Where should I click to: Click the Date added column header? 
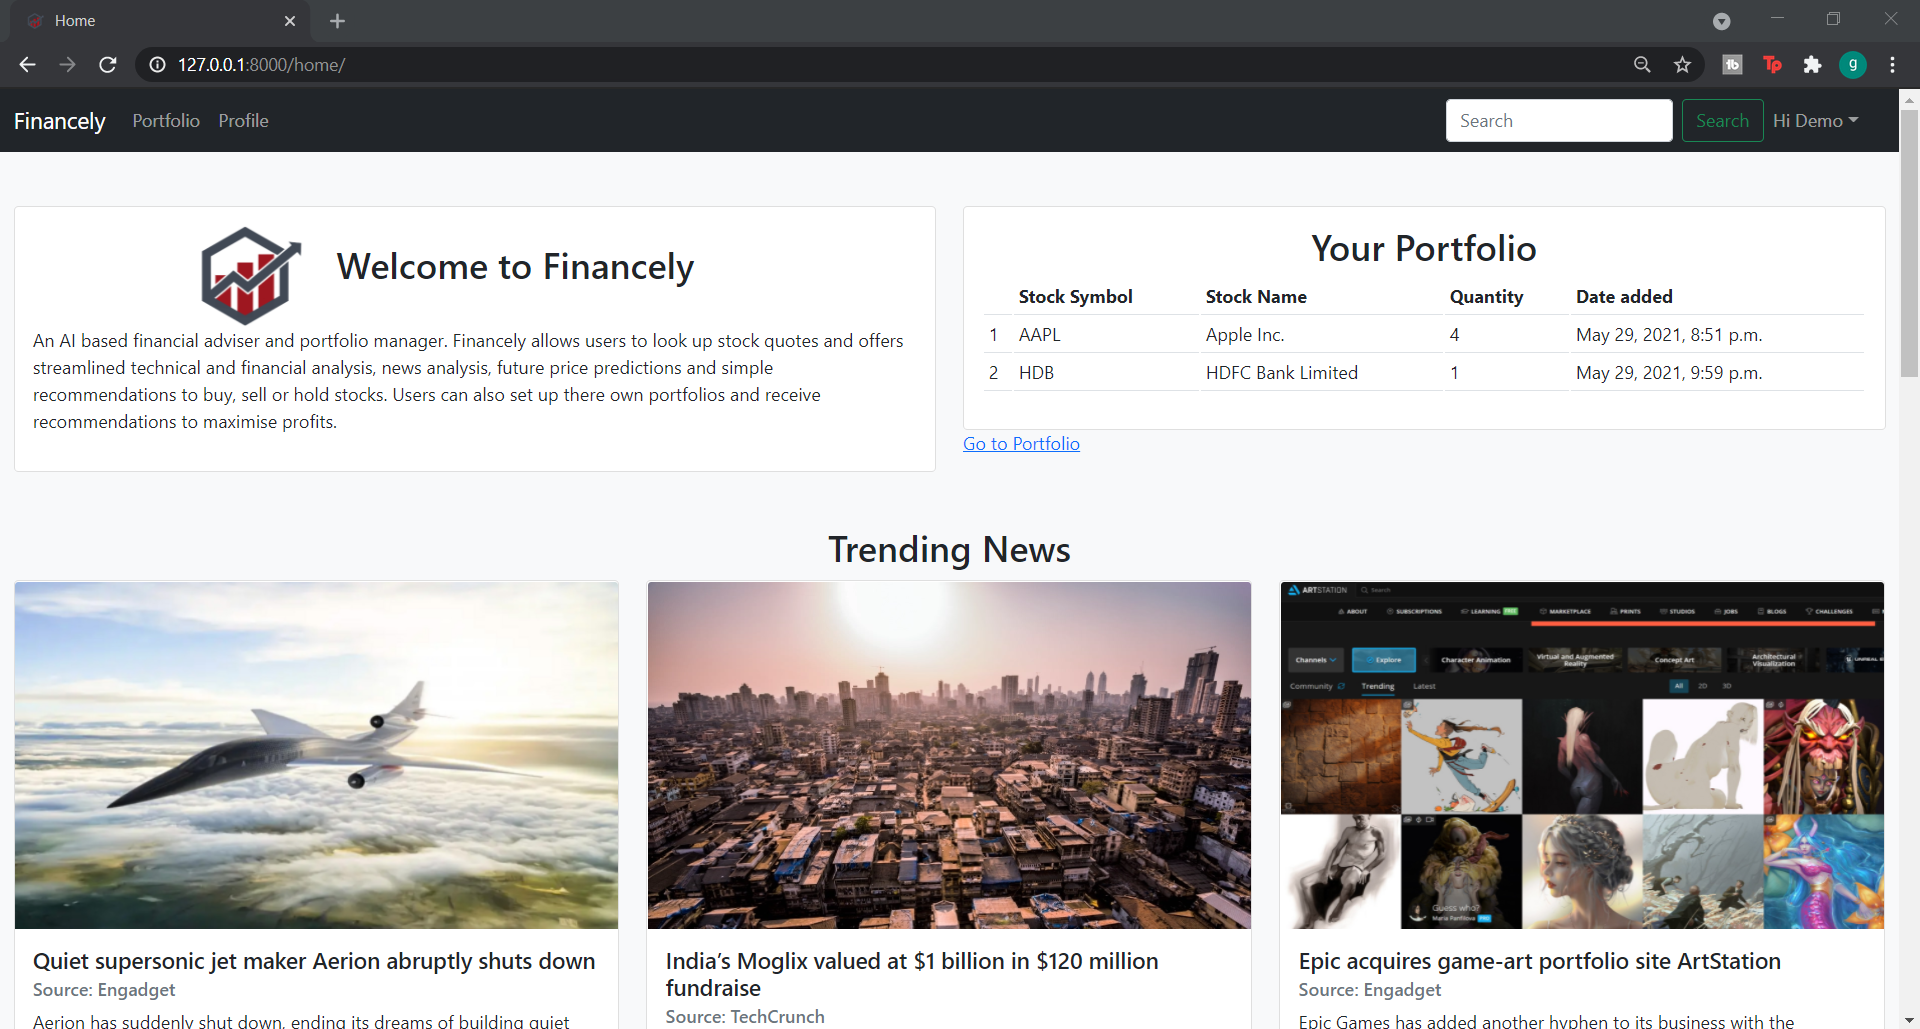coord(1624,297)
